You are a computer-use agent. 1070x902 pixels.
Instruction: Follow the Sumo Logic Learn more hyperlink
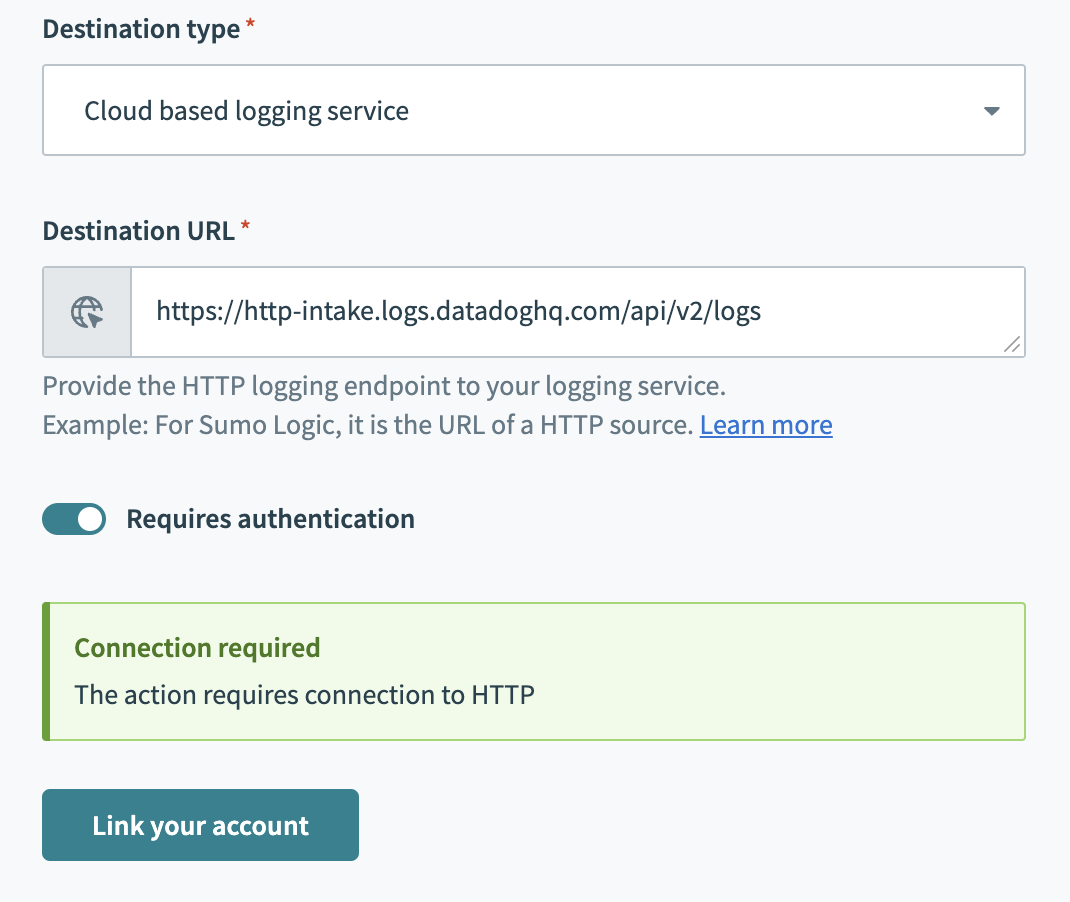[x=765, y=424]
